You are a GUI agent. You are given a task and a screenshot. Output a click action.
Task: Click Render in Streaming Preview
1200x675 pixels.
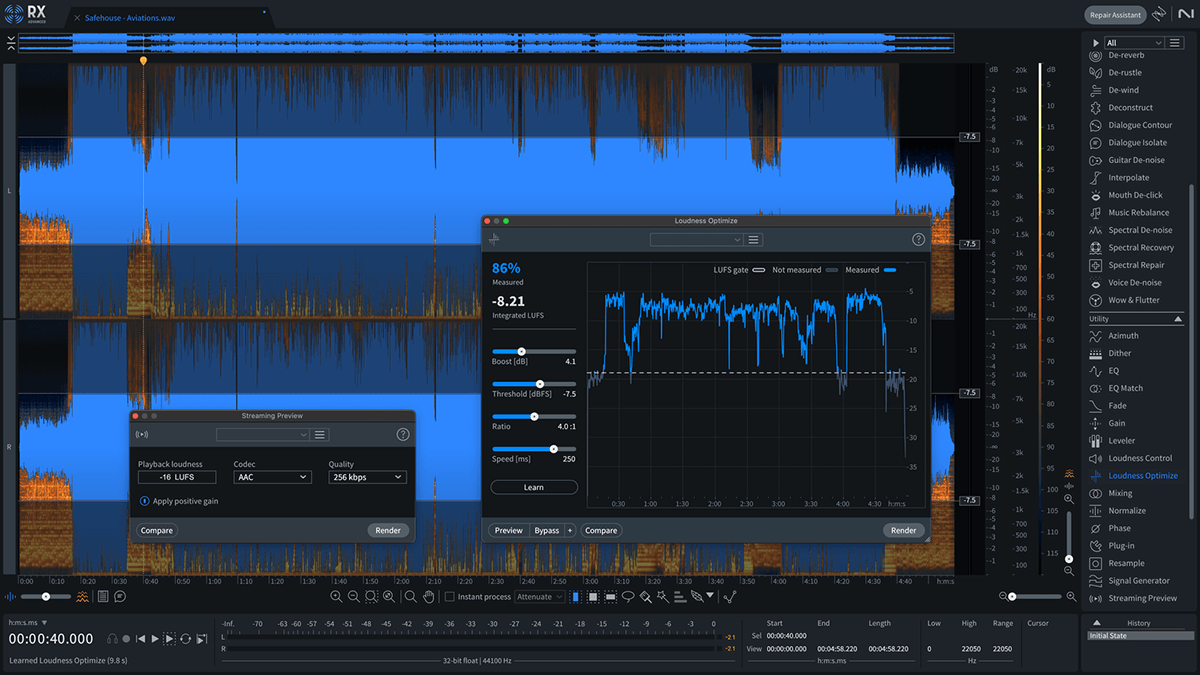[x=388, y=531]
